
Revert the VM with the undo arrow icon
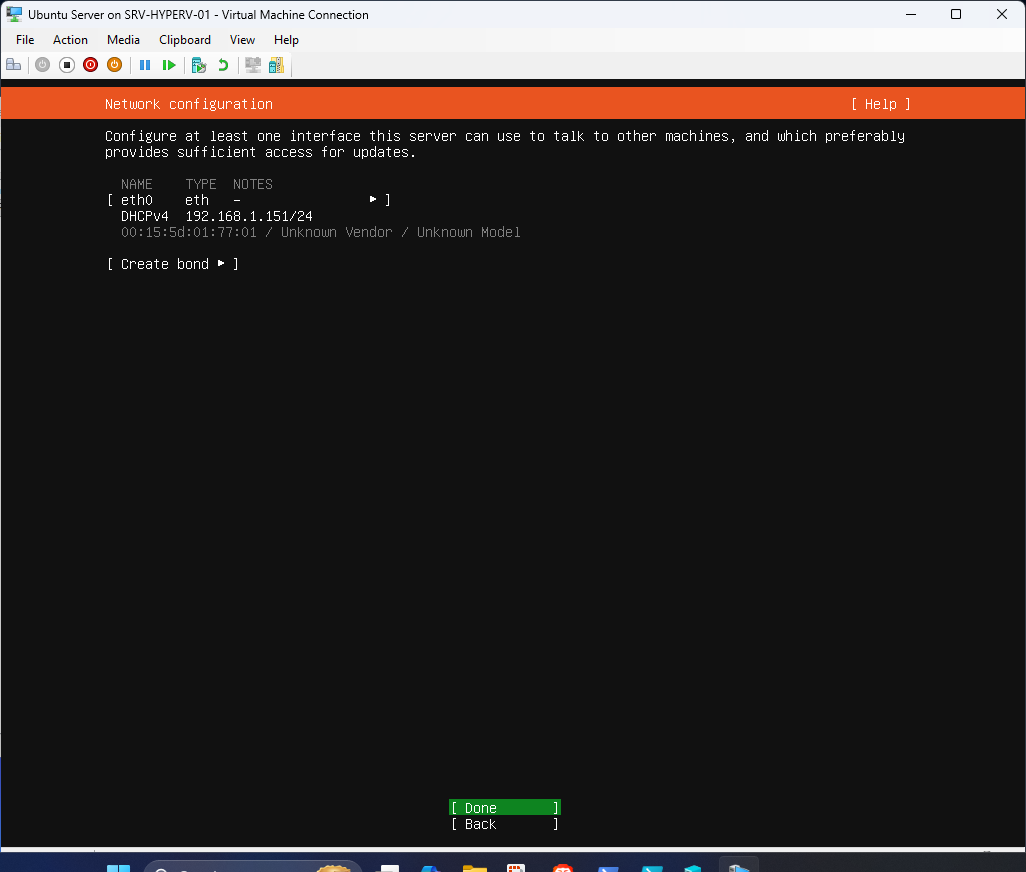tap(222, 65)
